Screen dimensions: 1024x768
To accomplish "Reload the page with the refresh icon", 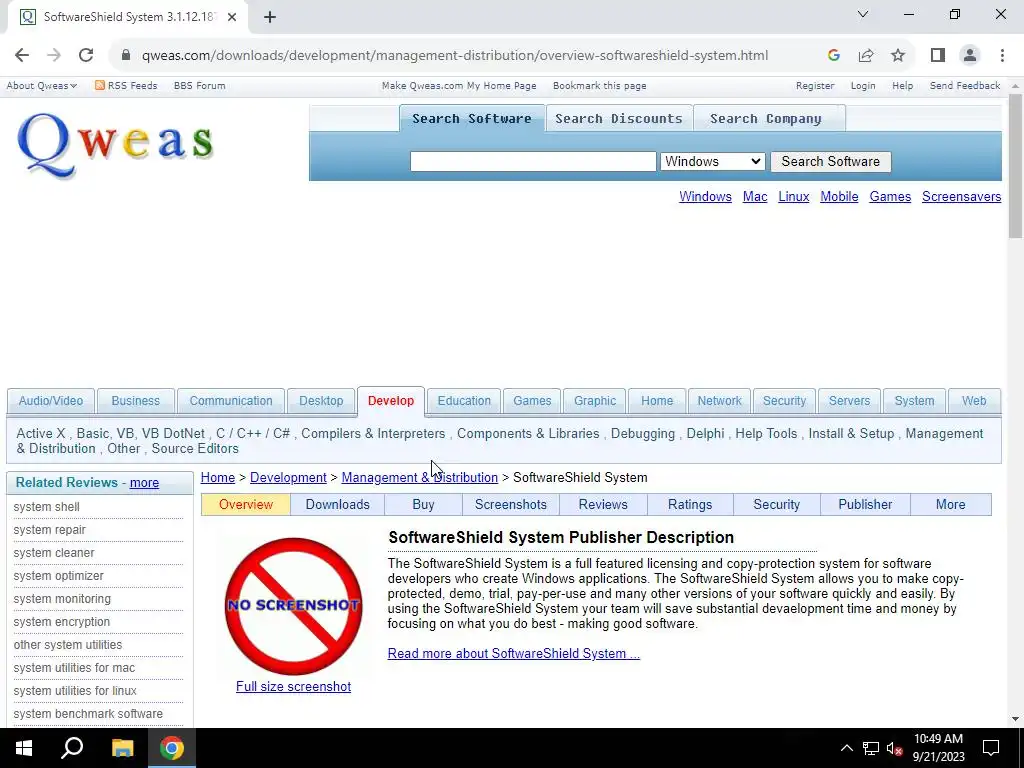I will (x=86, y=56).
